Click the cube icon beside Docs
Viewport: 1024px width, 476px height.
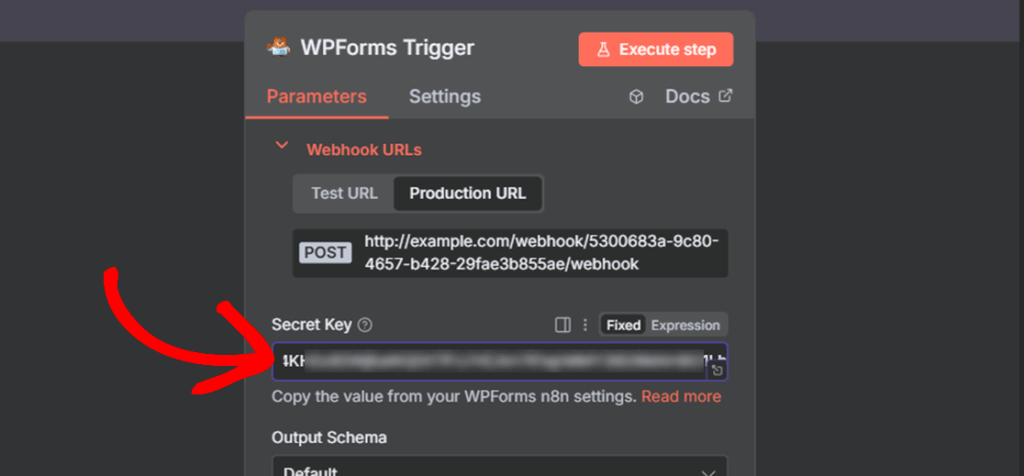click(x=636, y=97)
